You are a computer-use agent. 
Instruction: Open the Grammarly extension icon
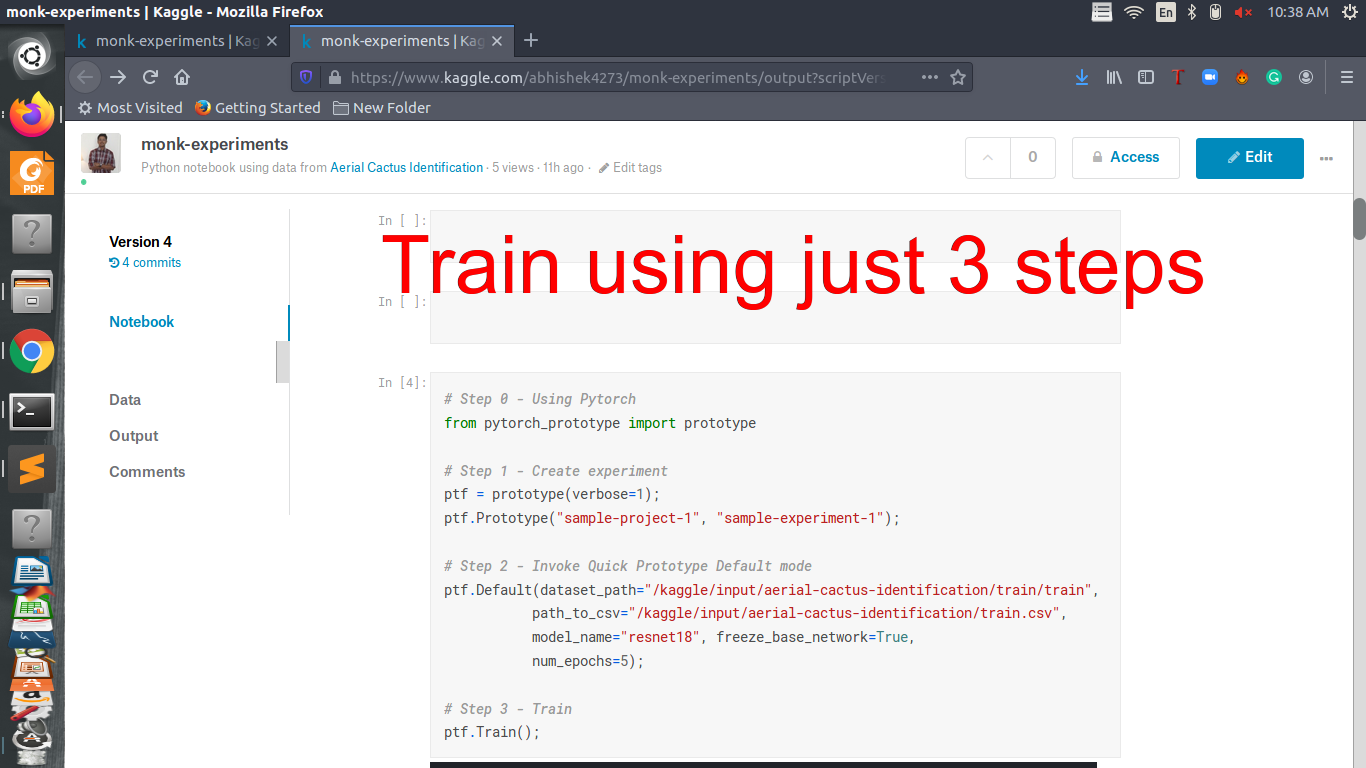1274,77
